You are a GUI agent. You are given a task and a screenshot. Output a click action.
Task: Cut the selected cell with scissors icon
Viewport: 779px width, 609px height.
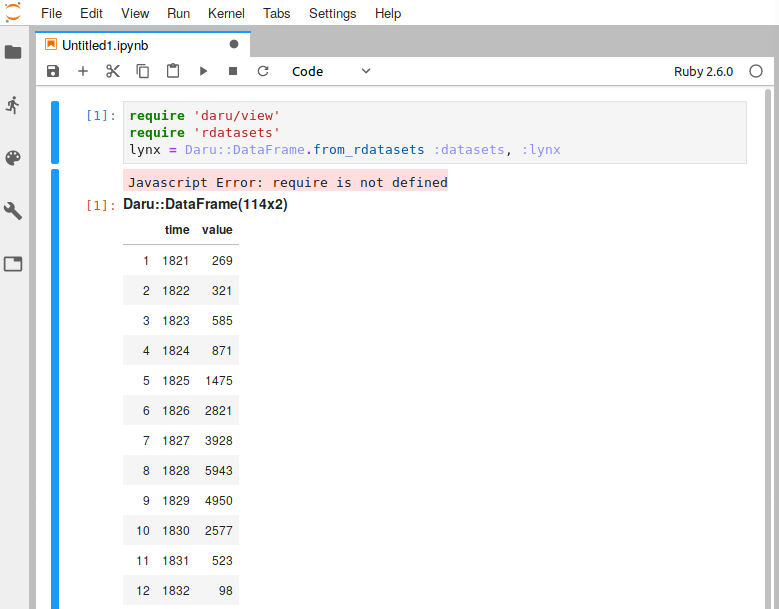click(113, 71)
